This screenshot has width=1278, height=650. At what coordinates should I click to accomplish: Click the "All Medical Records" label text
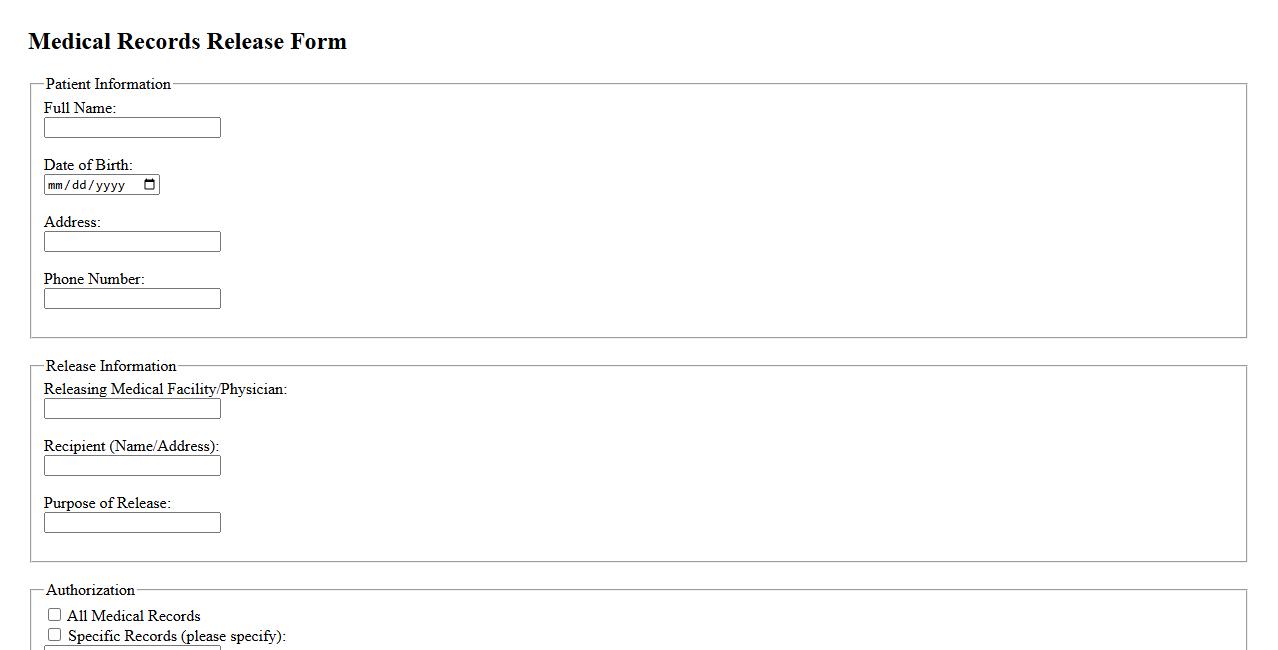[133, 616]
